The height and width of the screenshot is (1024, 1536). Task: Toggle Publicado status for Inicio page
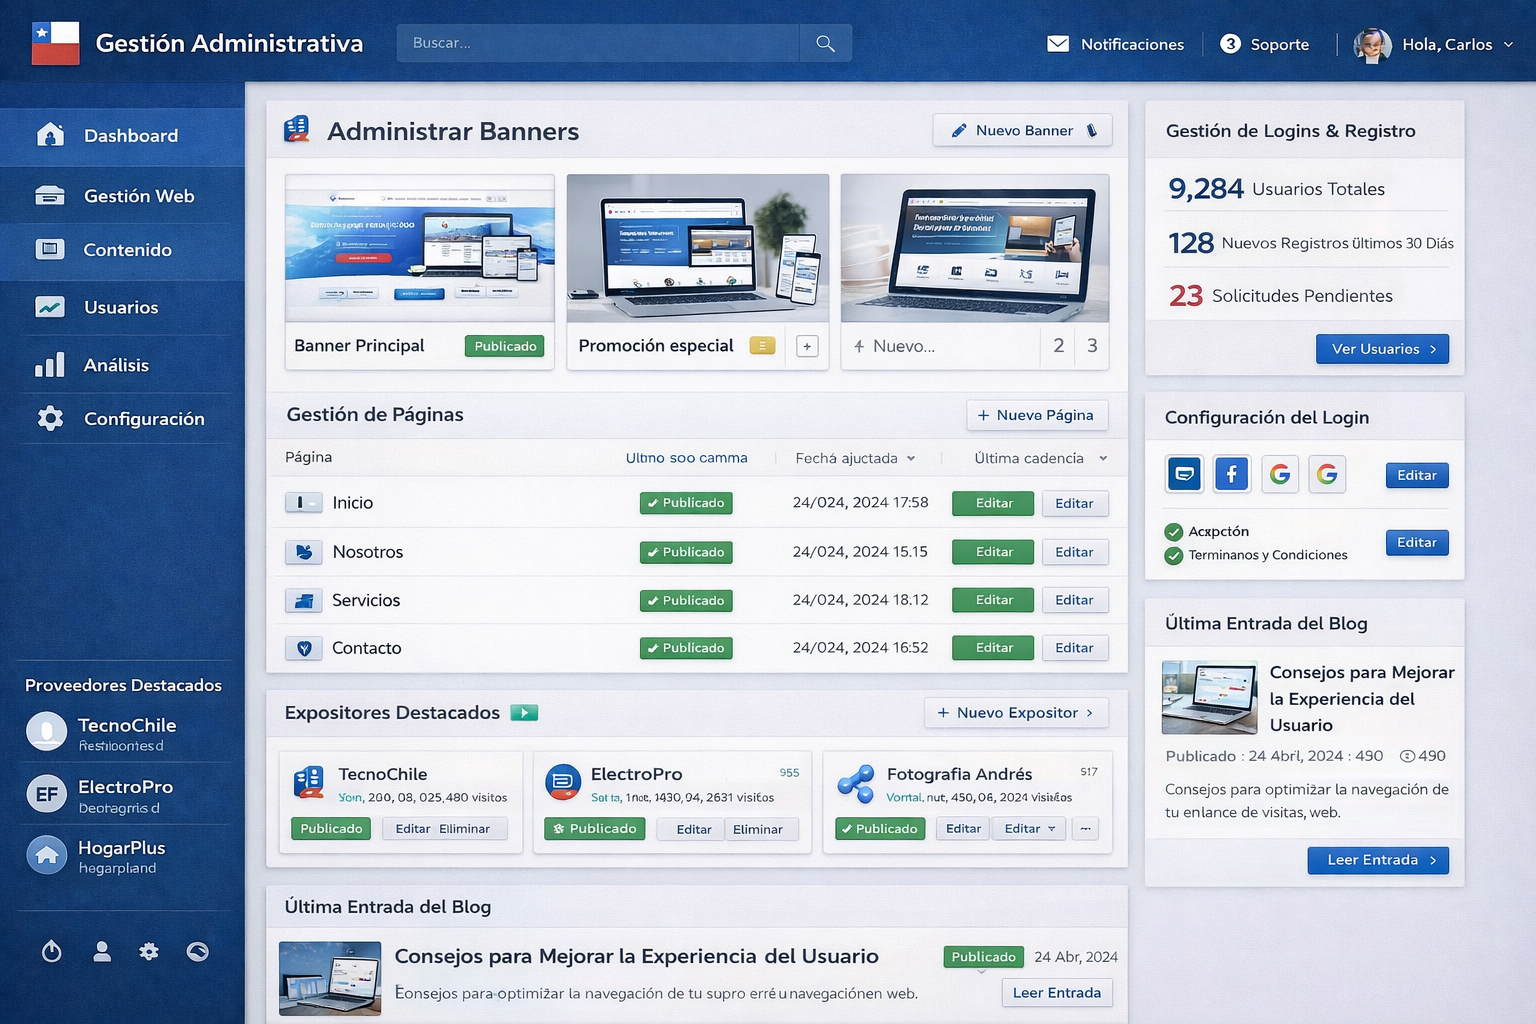click(686, 503)
